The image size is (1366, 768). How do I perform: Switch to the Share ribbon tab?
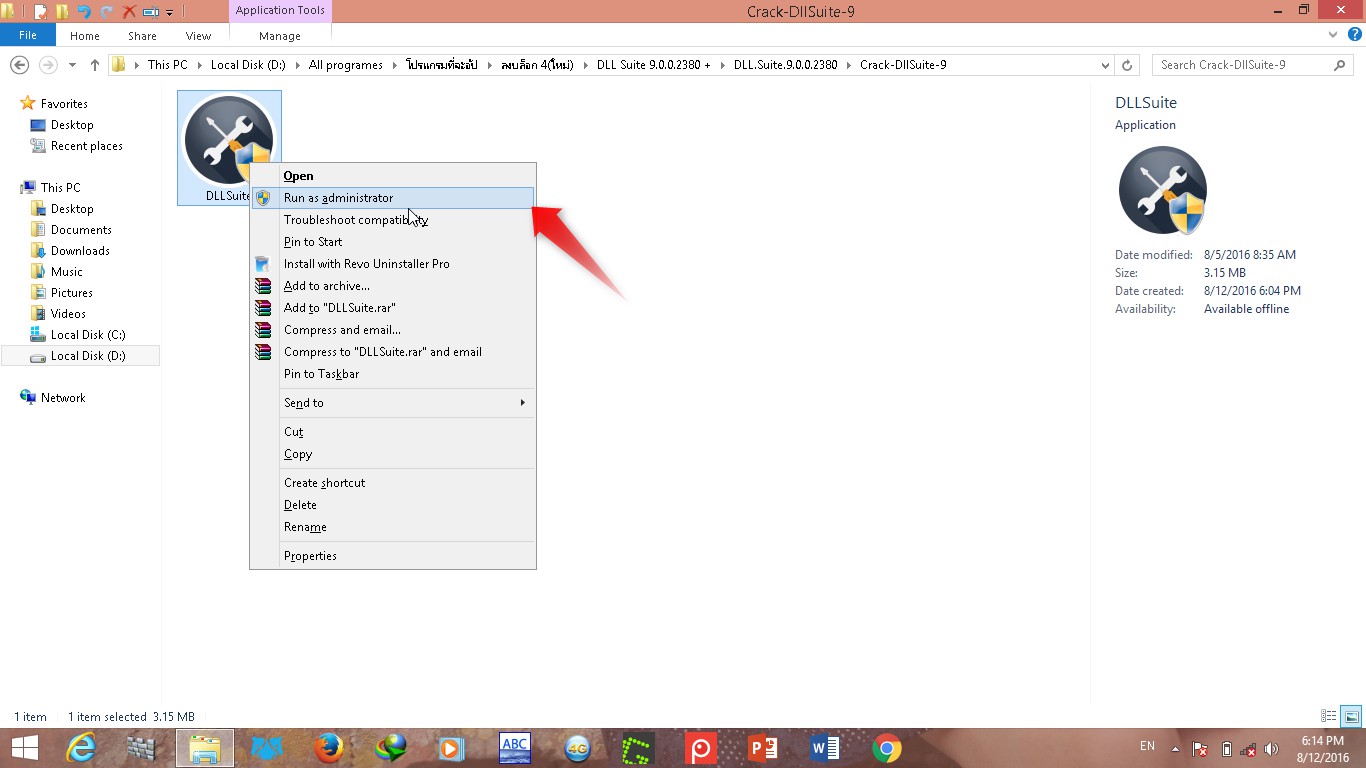tap(142, 36)
